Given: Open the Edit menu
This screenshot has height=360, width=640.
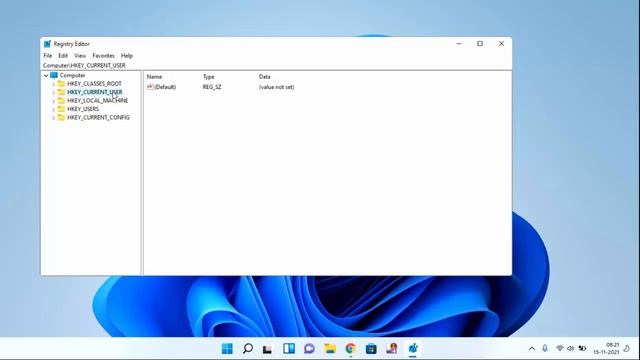Looking at the screenshot, I should [63, 56].
